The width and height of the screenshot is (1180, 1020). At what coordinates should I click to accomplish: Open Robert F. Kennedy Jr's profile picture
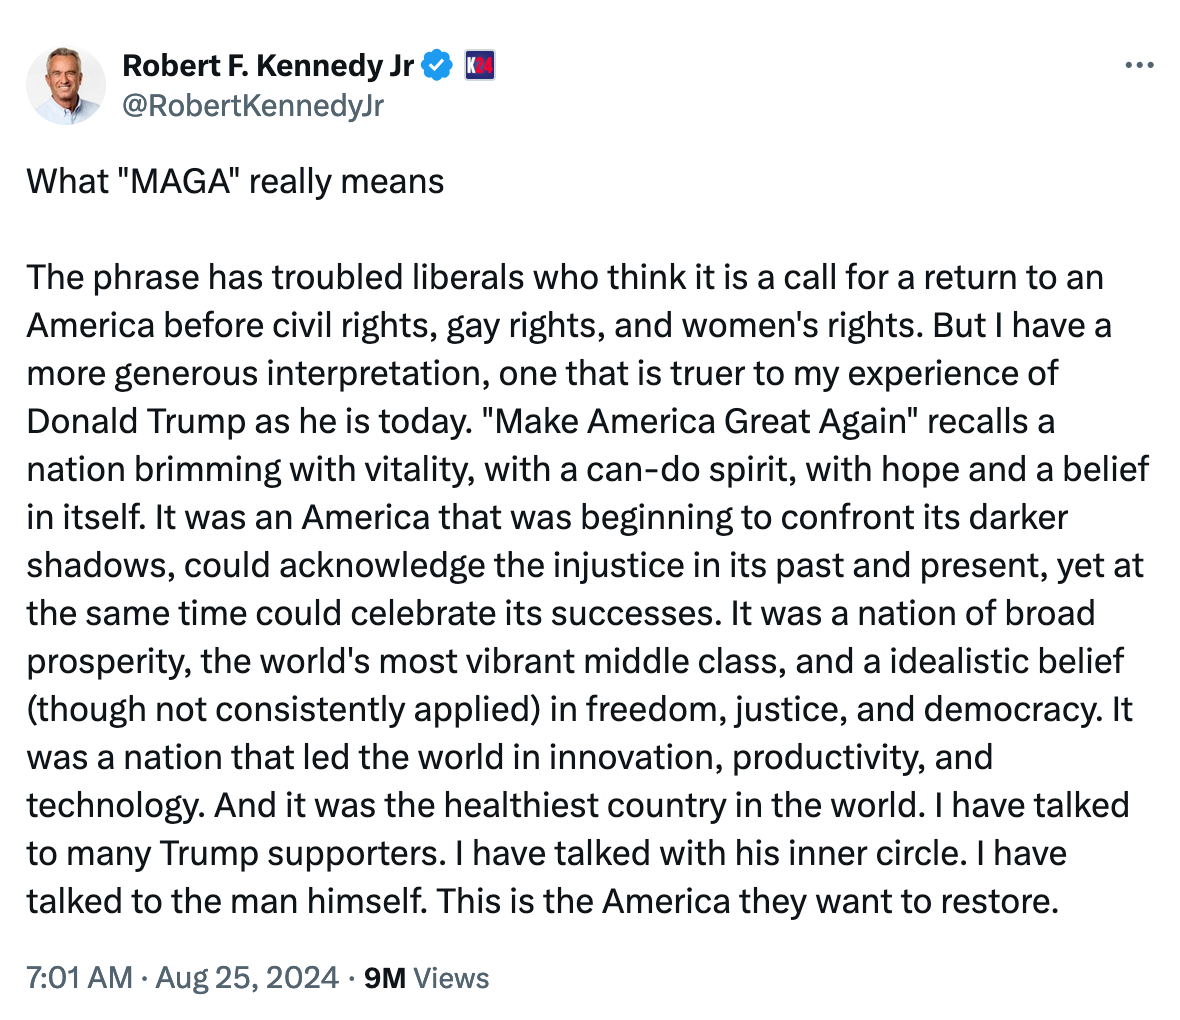coord(66,85)
